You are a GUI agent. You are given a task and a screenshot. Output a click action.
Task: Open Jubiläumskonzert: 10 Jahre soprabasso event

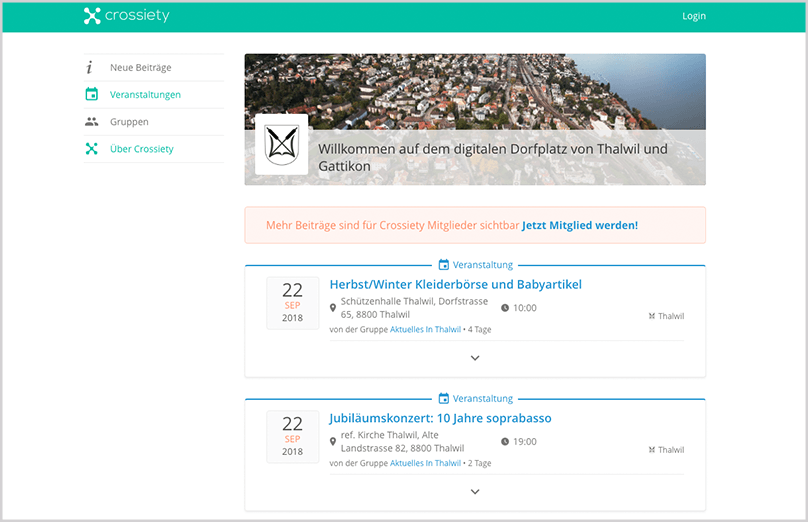[441, 418]
